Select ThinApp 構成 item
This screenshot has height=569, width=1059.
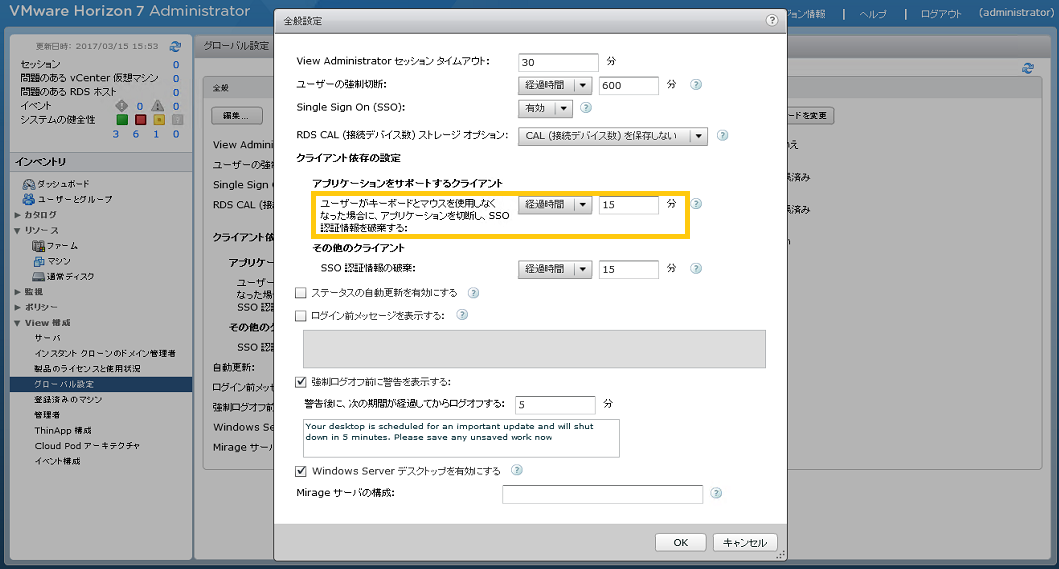pos(63,430)
